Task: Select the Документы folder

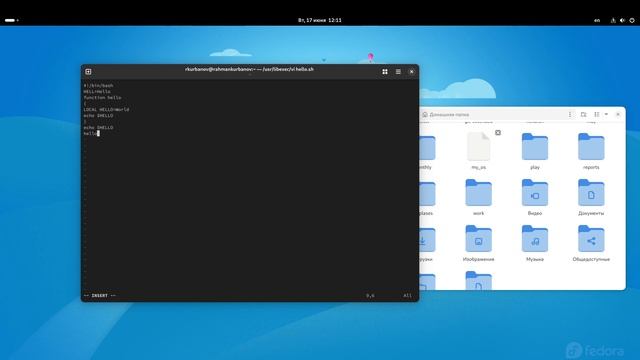Action: [591, 197]
